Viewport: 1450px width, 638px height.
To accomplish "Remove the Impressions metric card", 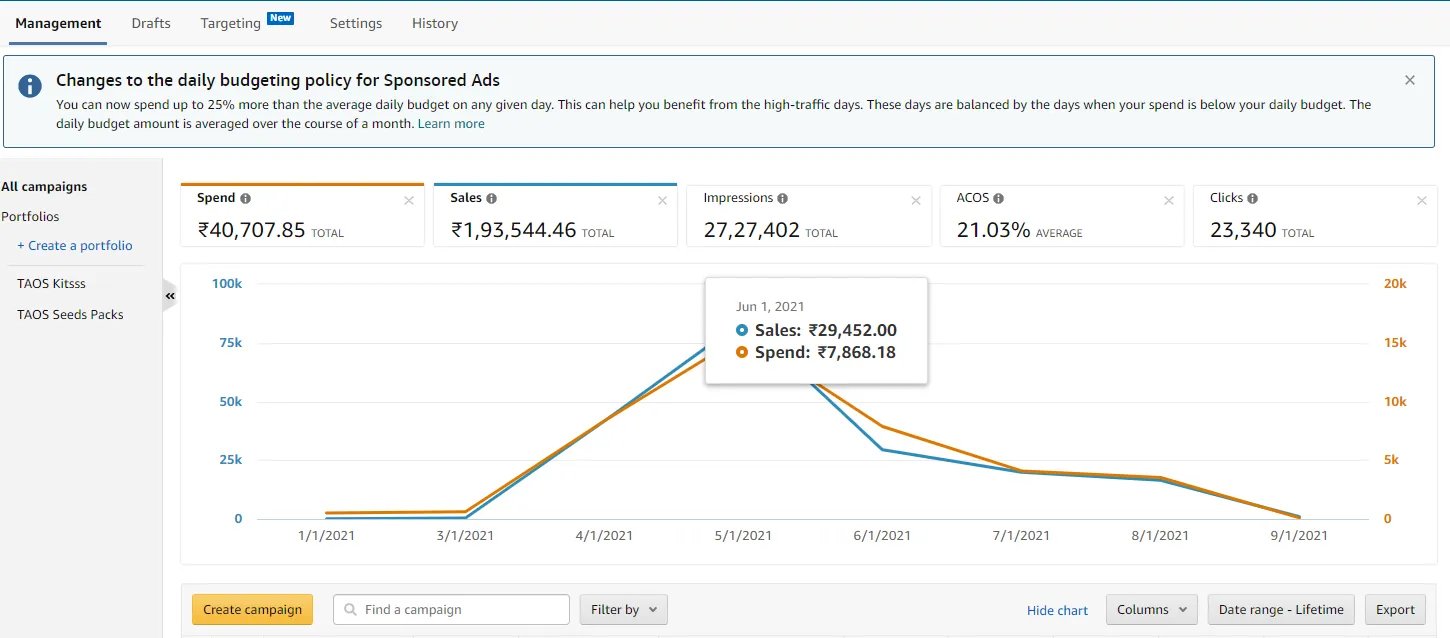I will pos(915,201).
